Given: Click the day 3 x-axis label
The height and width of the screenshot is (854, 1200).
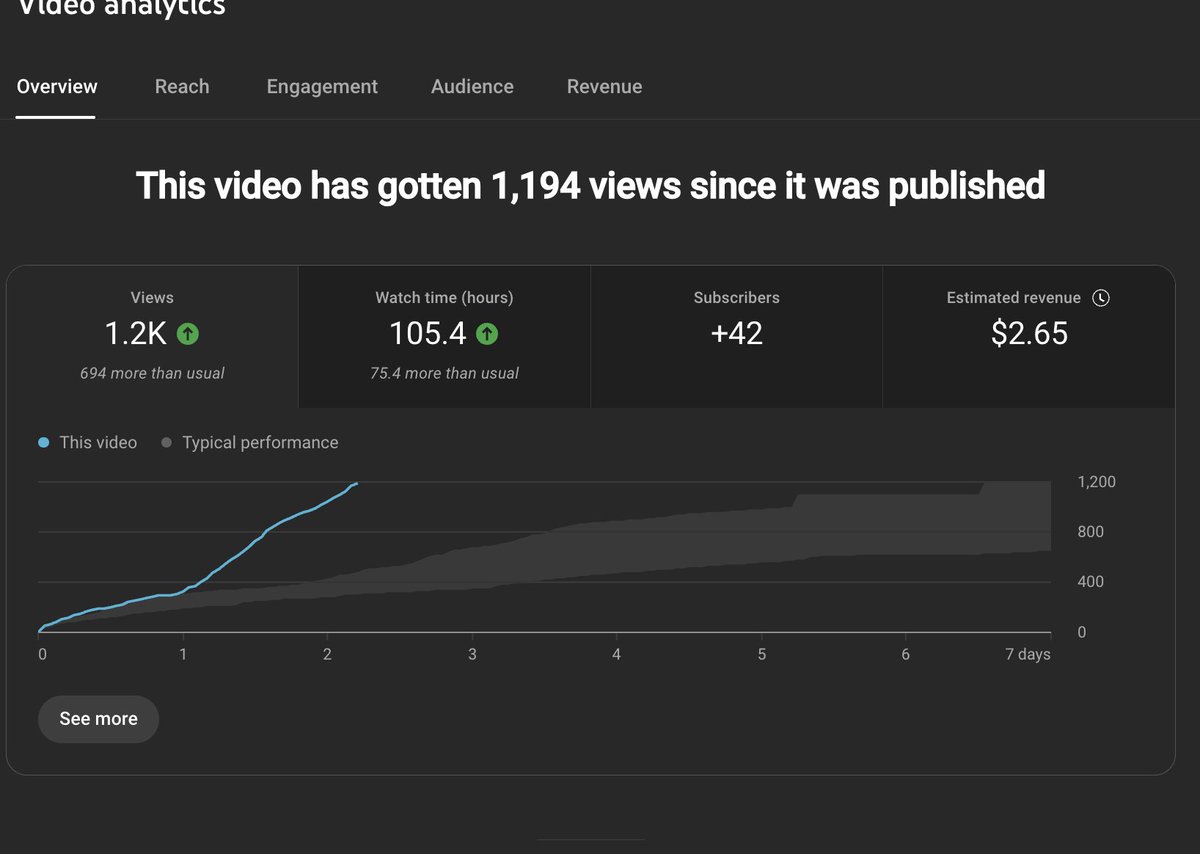Looking at the screenshot, I should click(x=472, y=655).
